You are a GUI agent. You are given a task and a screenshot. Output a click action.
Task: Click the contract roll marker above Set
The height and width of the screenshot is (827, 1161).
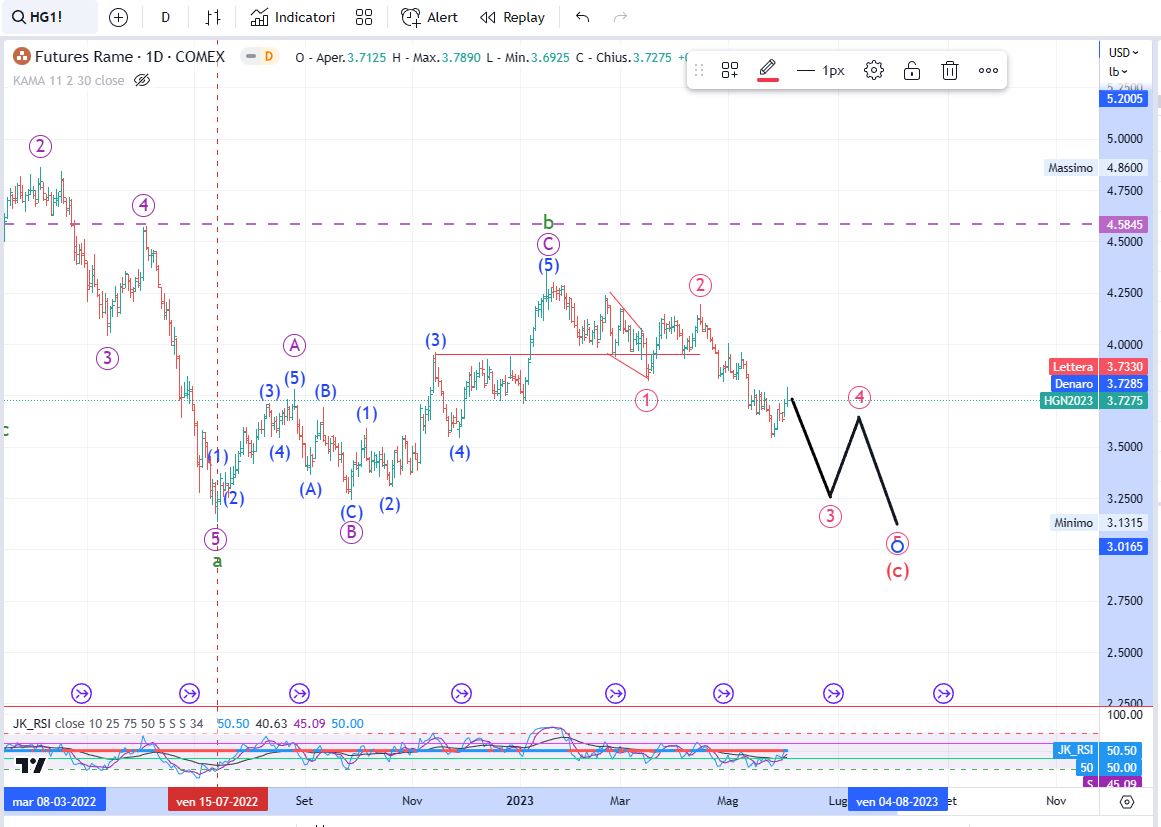pos(299,694)
